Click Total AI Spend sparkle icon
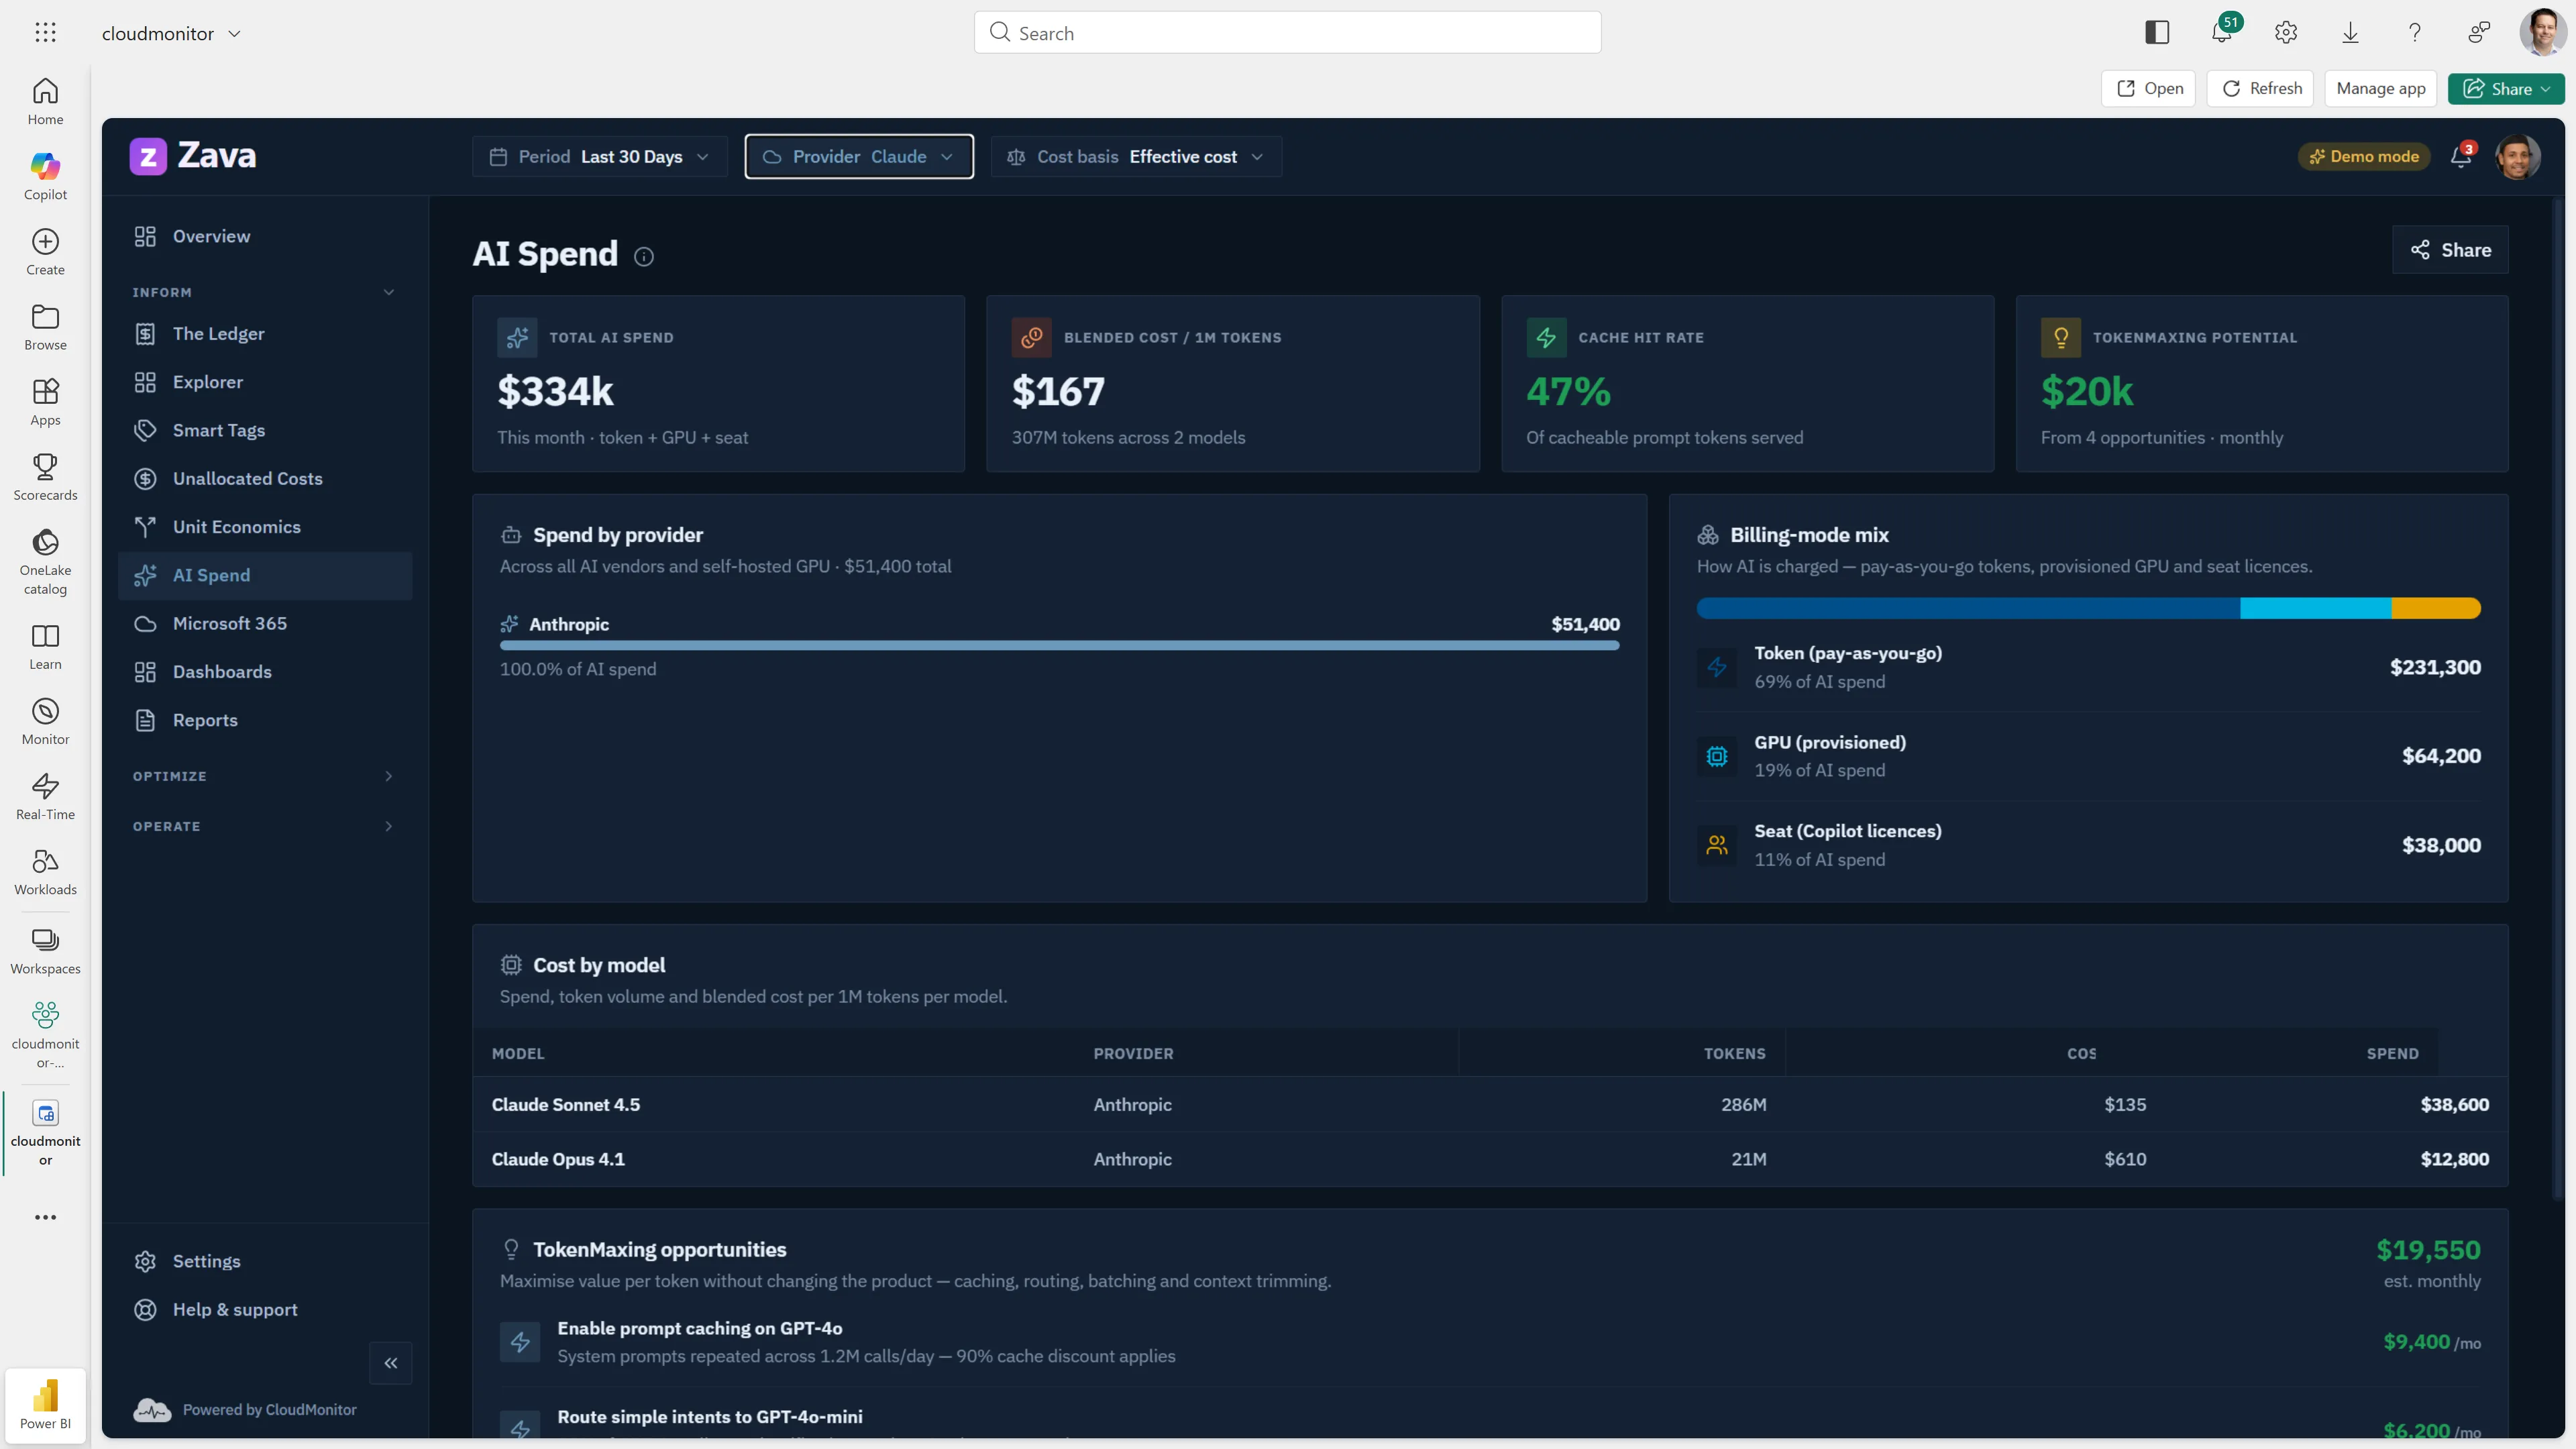This screenshot has height=1449, width=2576. [517, 338]
